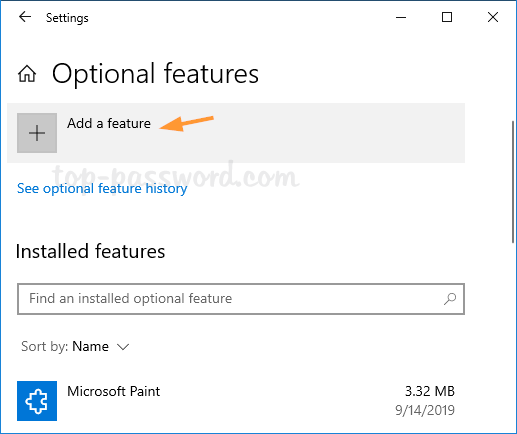Click the plus icon to add a feature
Image resolution: width=517 pixels, height=434 pixels.
click(x=37, y=133)
